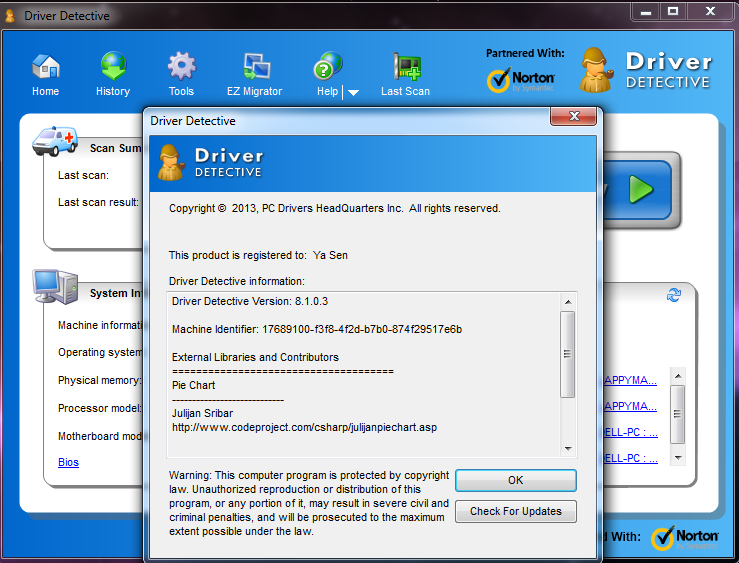View Last Scan circuit board icon
This screenshot has width=739, height=563.
[406, 66]
